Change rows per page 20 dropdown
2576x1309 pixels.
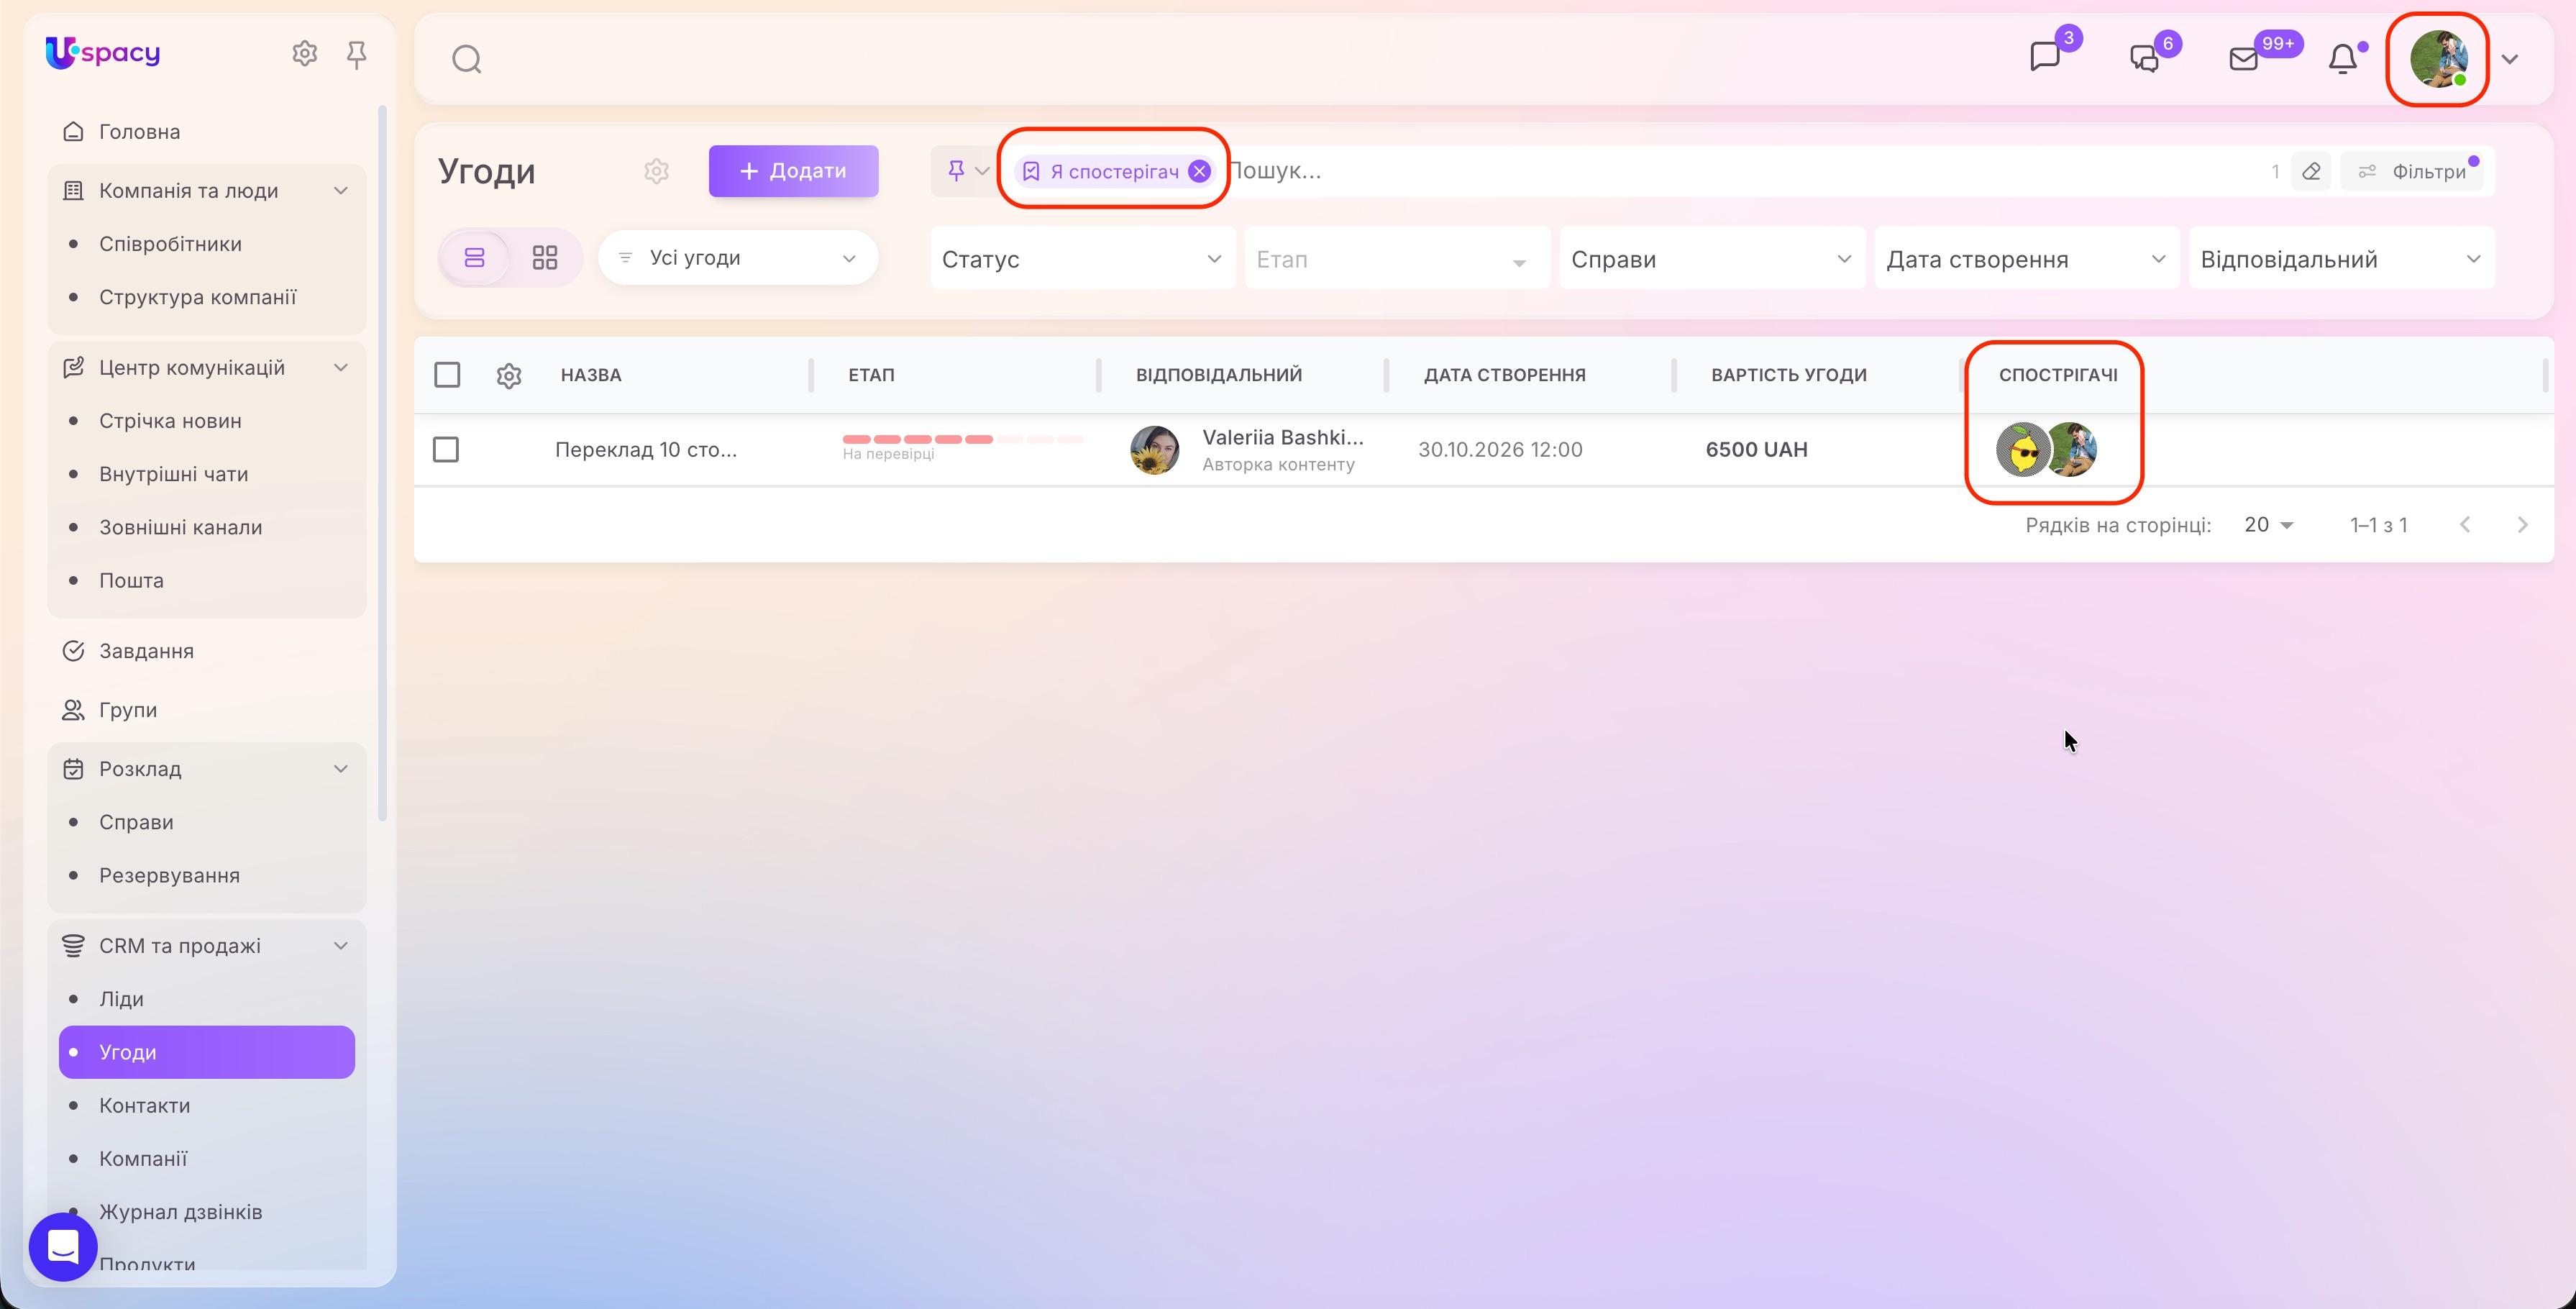tap(2268, 525)
